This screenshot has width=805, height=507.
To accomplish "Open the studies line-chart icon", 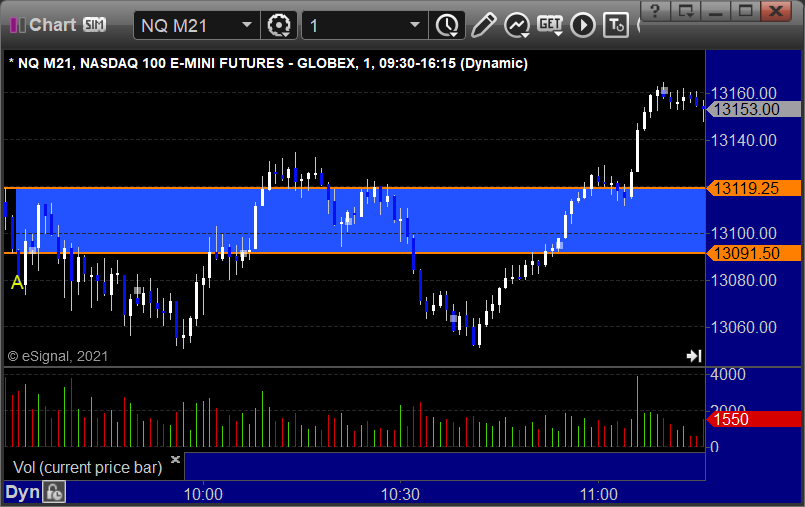I will pos(516,25).
